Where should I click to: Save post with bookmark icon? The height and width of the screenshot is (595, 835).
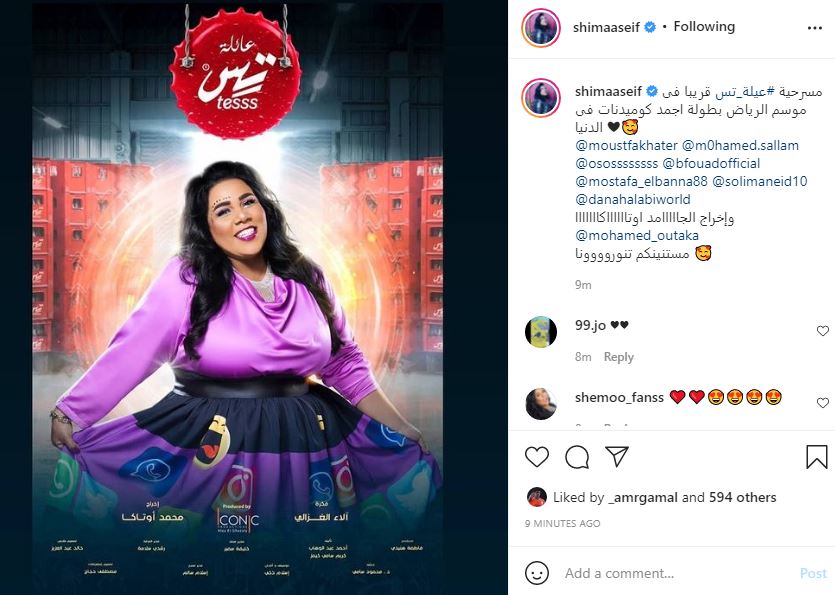[816, 457]
